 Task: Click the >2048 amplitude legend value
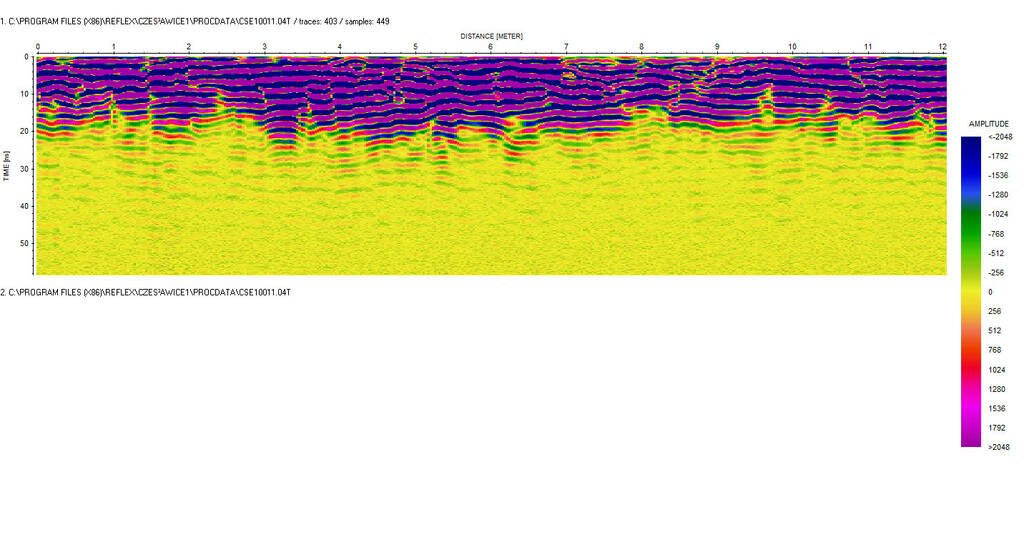(997, 447)
